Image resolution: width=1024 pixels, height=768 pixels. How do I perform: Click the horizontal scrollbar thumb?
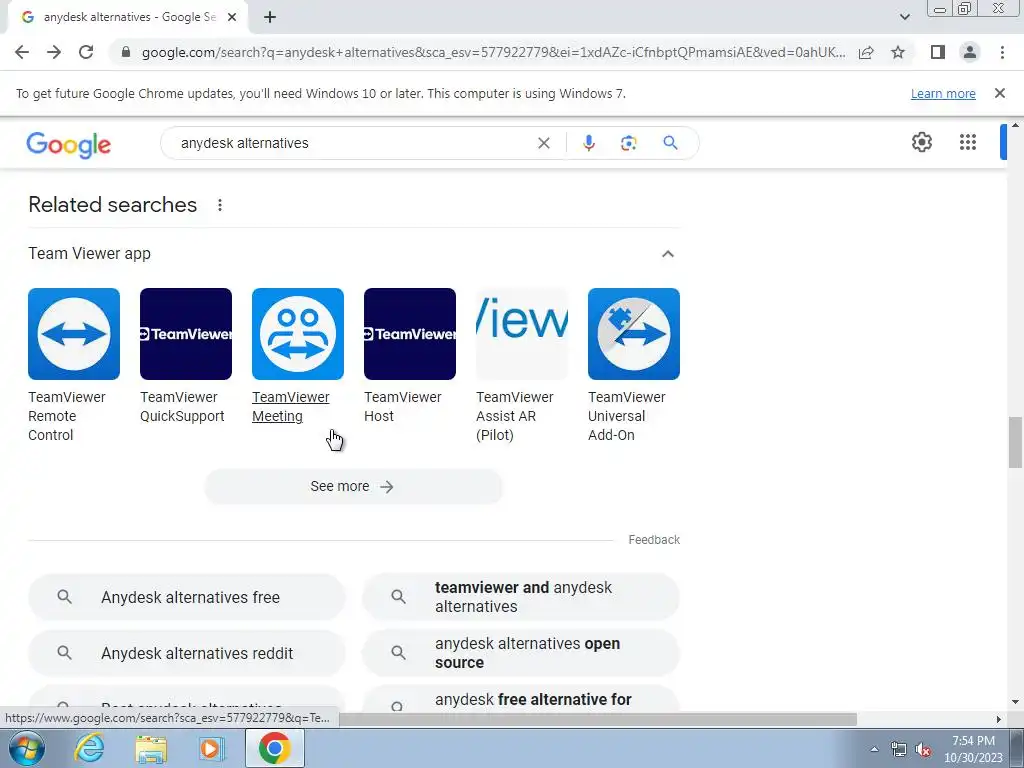(x=597, y=719)
